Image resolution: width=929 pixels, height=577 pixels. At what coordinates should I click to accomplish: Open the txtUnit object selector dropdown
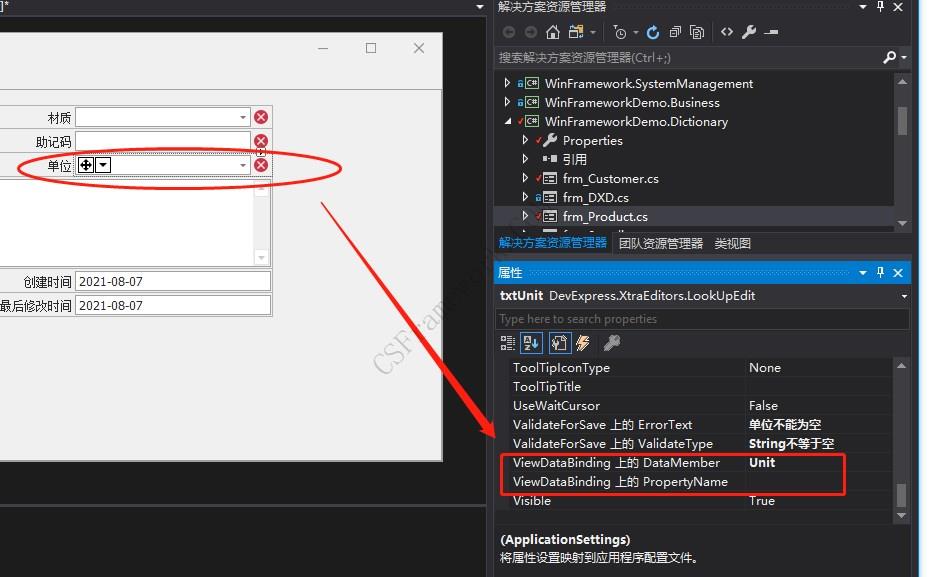tap(903, 295)
